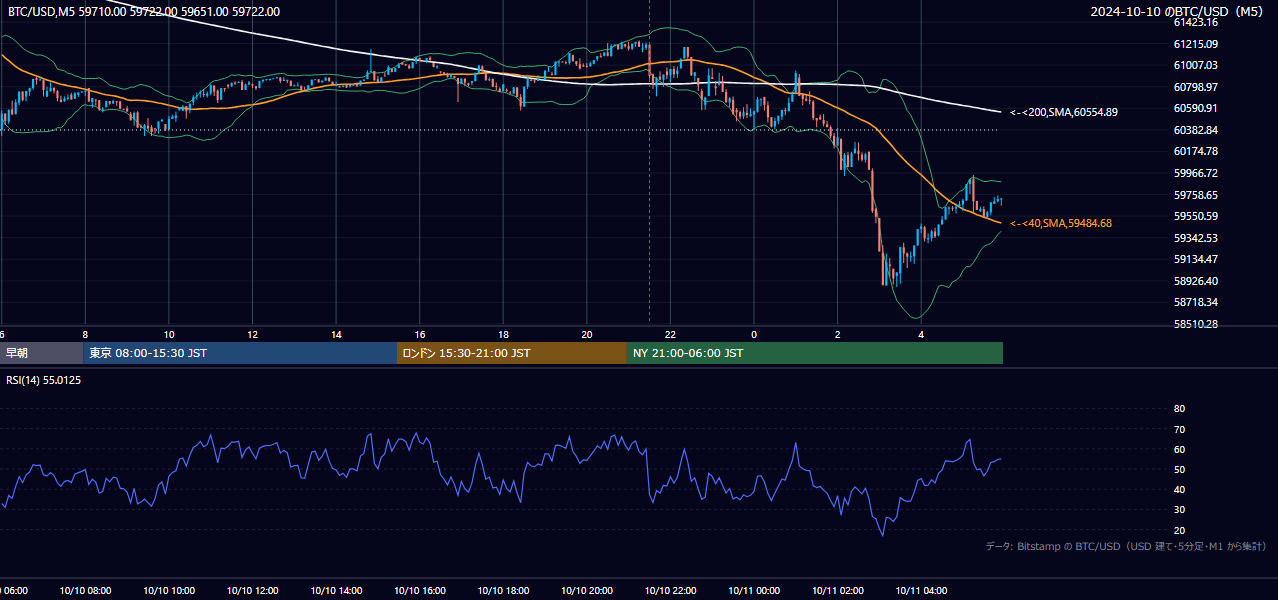
Task: Click hour tick 14 under the price chart
Action: click(x=336, y=334)
